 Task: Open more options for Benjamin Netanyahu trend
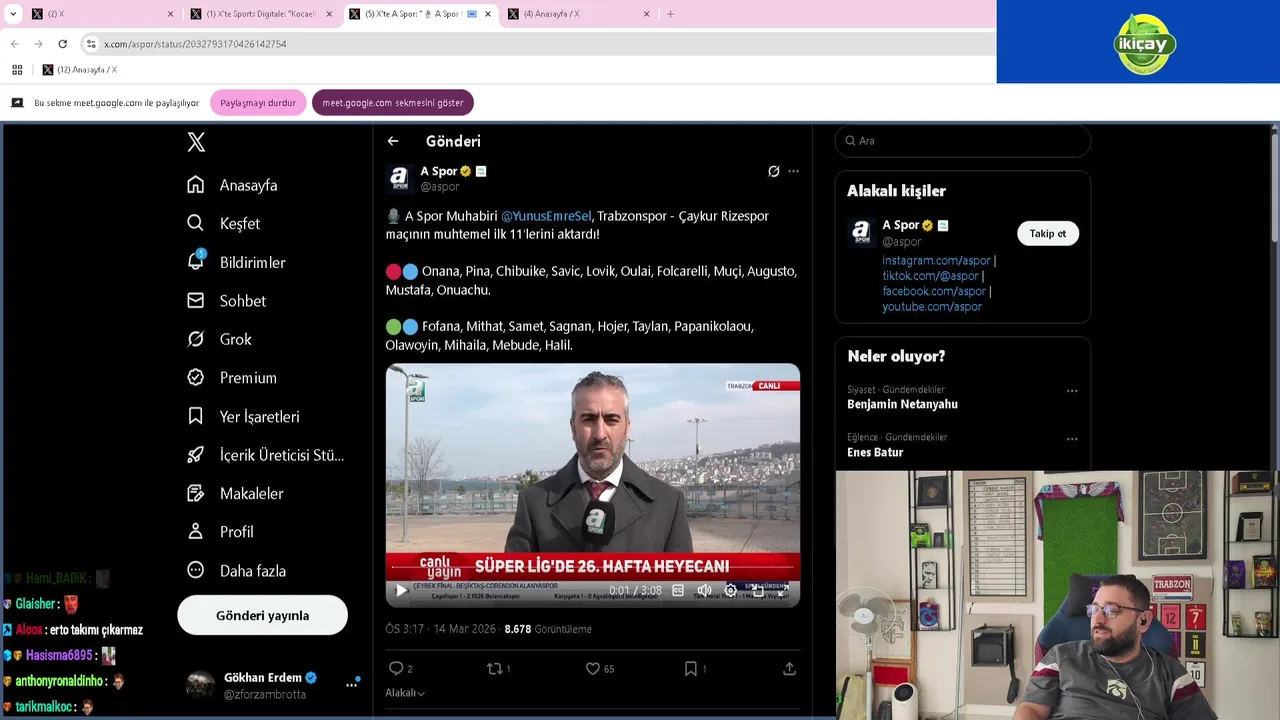pos(1072,391)
